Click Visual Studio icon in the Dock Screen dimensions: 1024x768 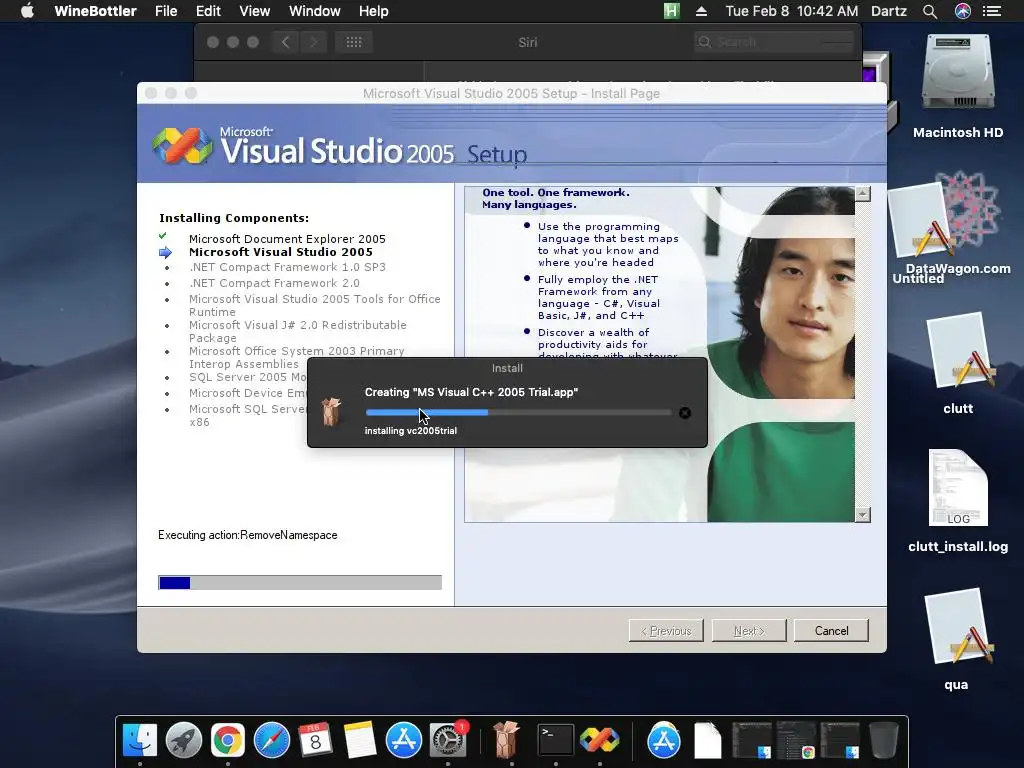600,740
